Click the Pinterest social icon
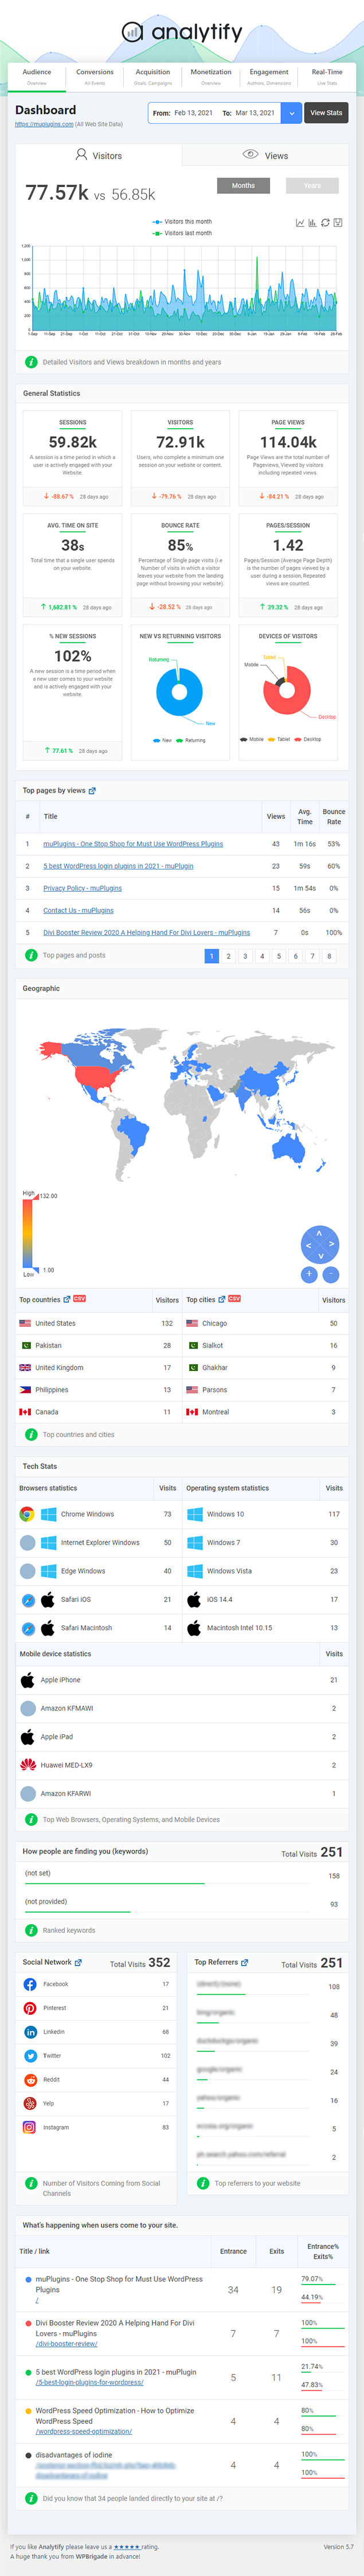Image resolution: width=364 pixels, height=2576 pixels. 30,2008
